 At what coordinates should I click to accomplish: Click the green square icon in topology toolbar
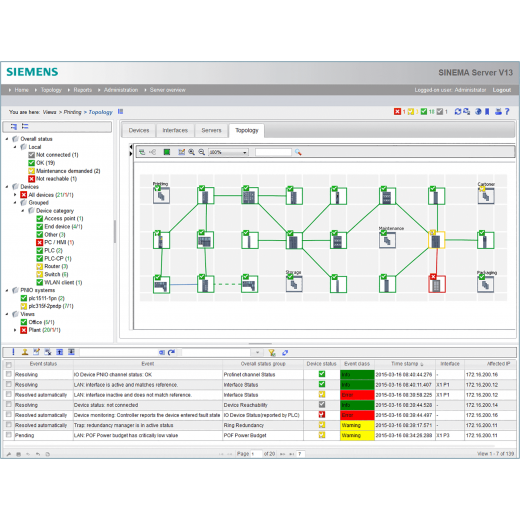167,152
